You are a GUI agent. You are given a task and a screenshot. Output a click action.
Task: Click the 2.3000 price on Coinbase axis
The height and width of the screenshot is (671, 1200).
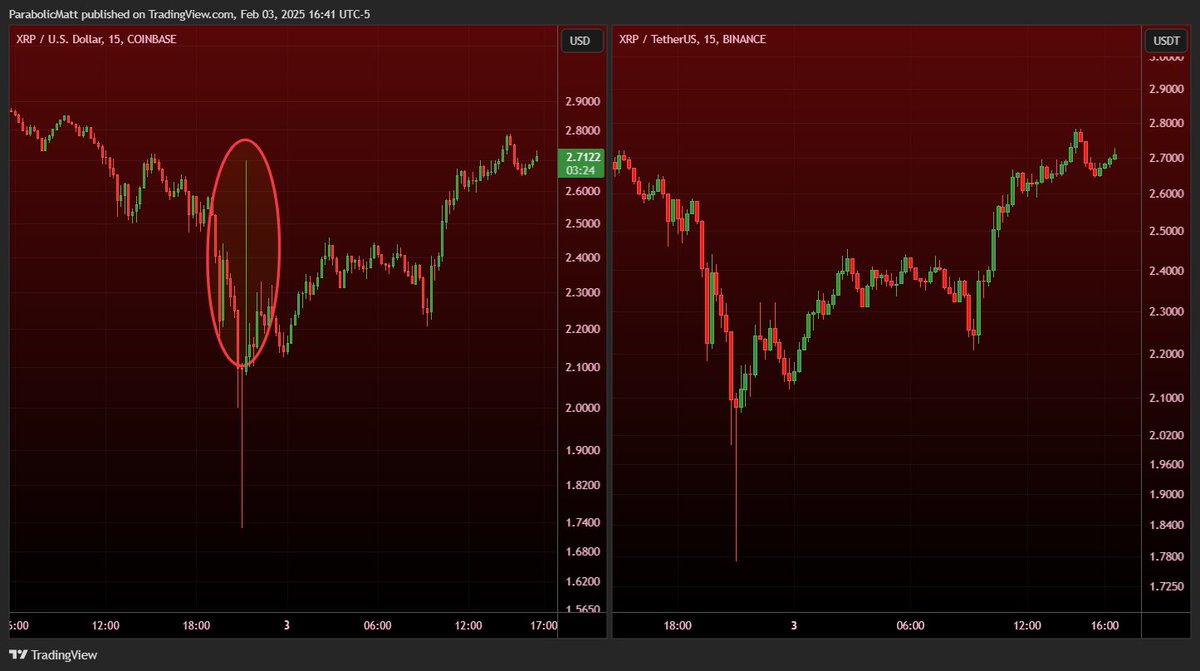click(583, 293)
